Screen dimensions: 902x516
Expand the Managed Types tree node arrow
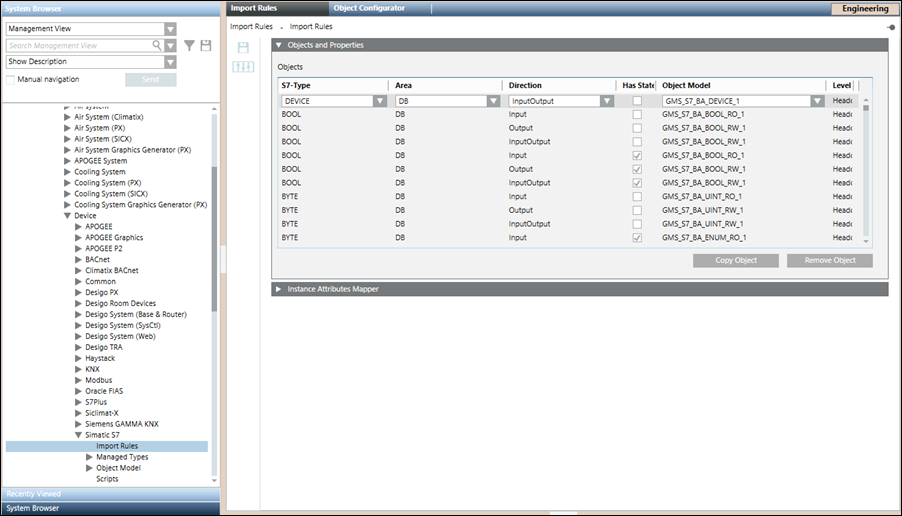tap(89, 457)
